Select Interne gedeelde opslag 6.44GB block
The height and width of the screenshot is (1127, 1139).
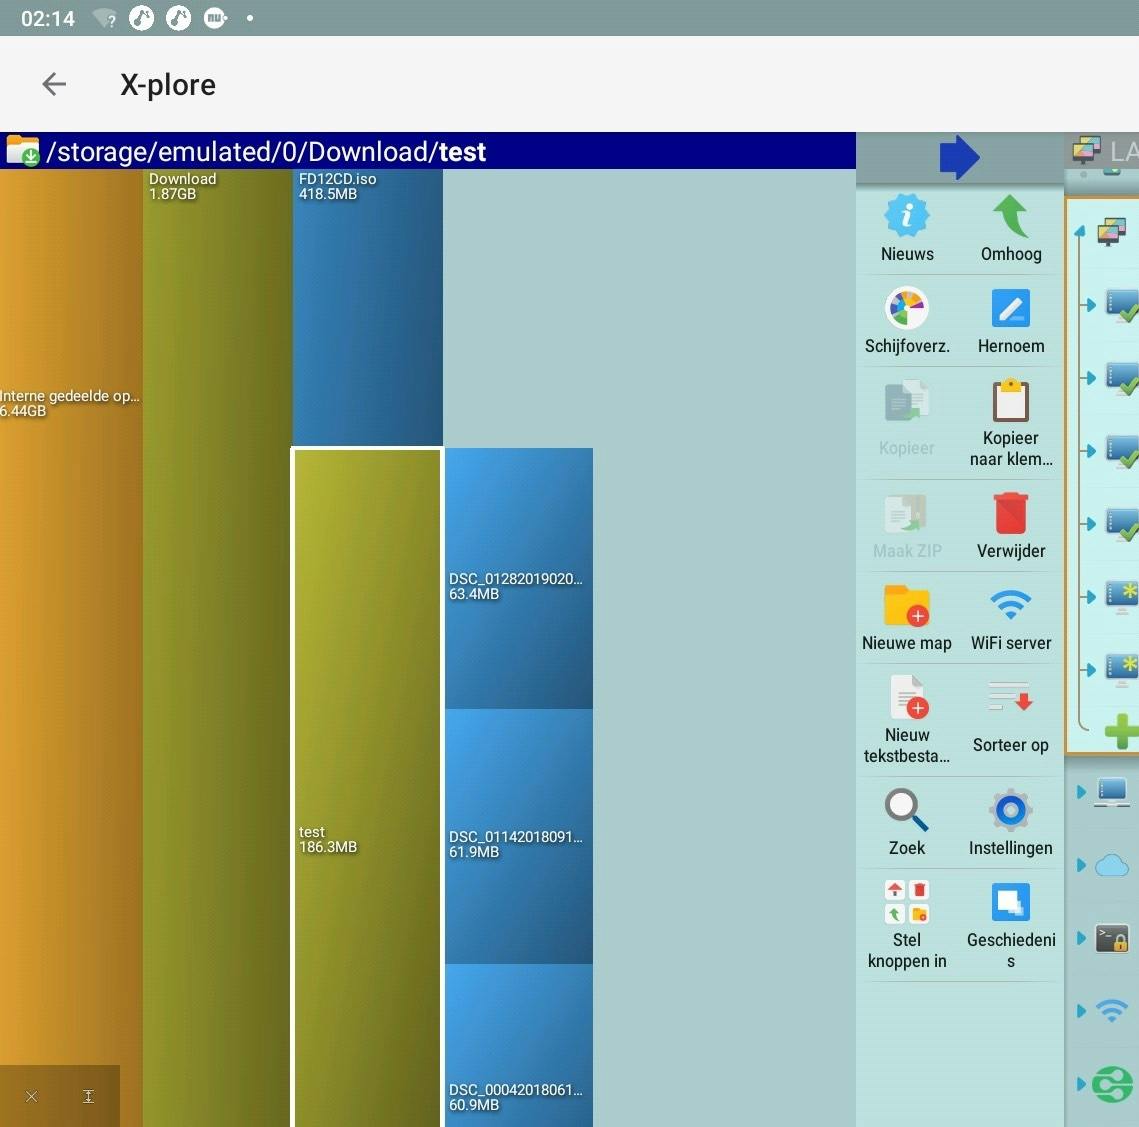71,647
